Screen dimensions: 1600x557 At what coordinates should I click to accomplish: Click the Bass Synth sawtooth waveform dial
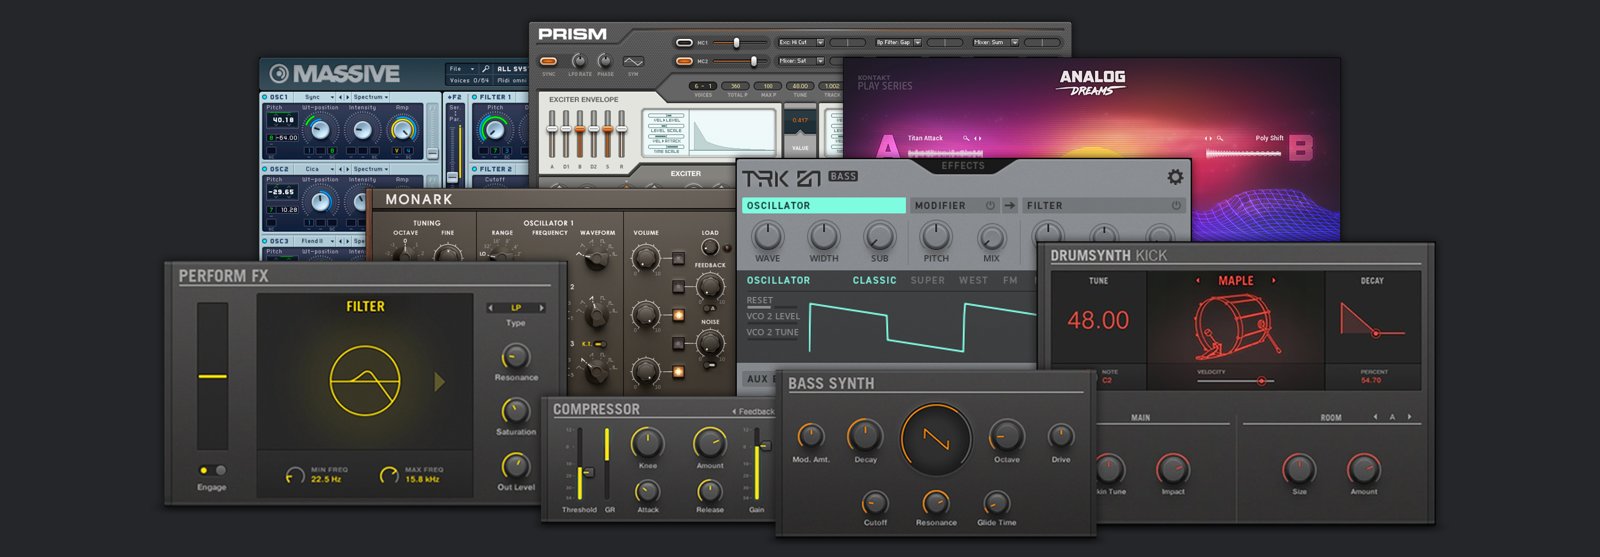tap(936, 440)
